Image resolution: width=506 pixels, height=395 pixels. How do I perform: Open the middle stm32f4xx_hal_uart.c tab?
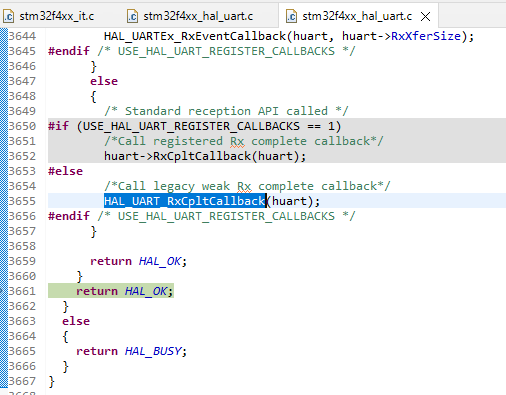coord(190,16)
